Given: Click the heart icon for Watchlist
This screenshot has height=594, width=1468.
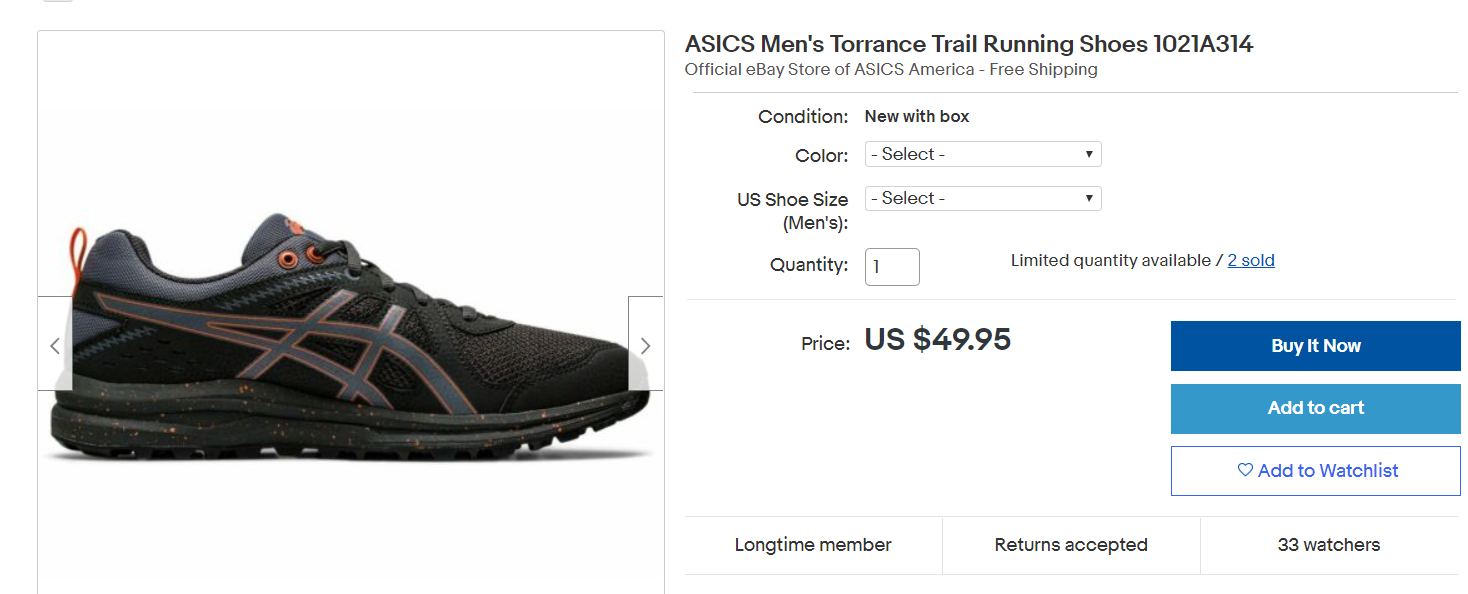Looking at the screenshot, I should click(1245, 470).
